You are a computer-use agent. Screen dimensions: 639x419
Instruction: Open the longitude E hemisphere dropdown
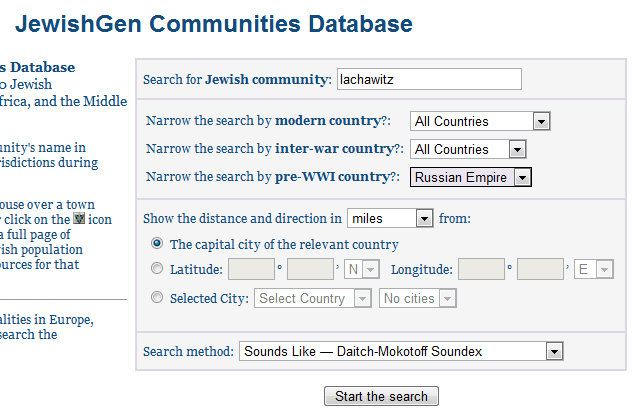coord(593,269)
